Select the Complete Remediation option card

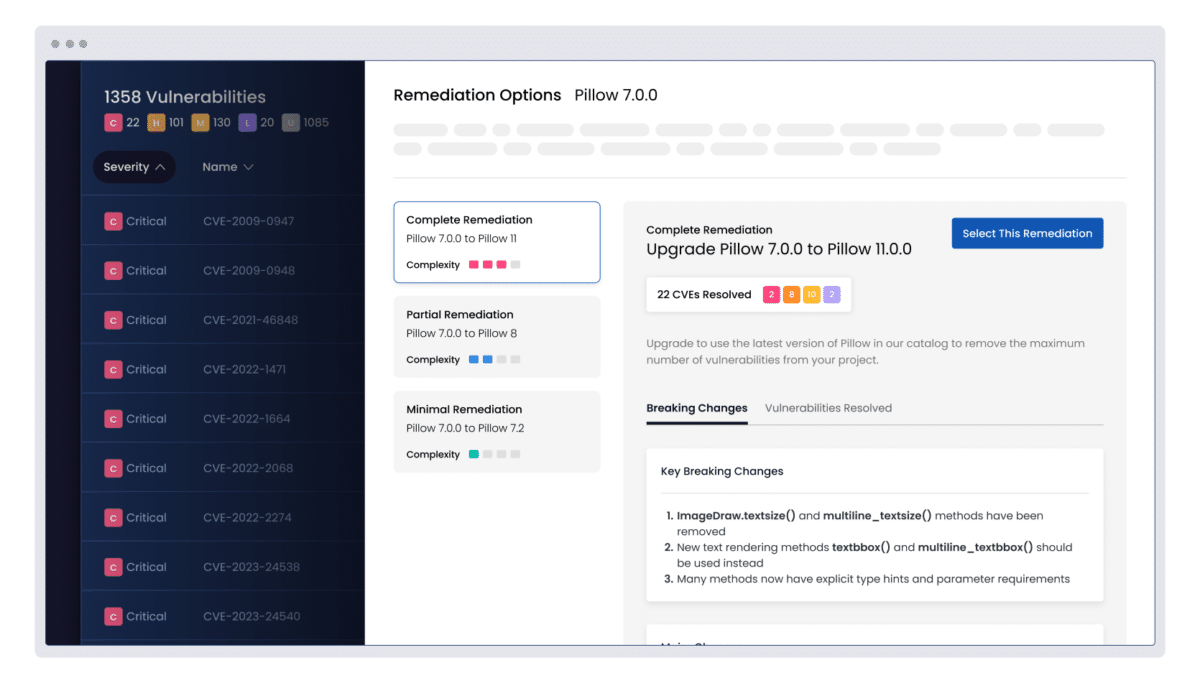(497, 242)
